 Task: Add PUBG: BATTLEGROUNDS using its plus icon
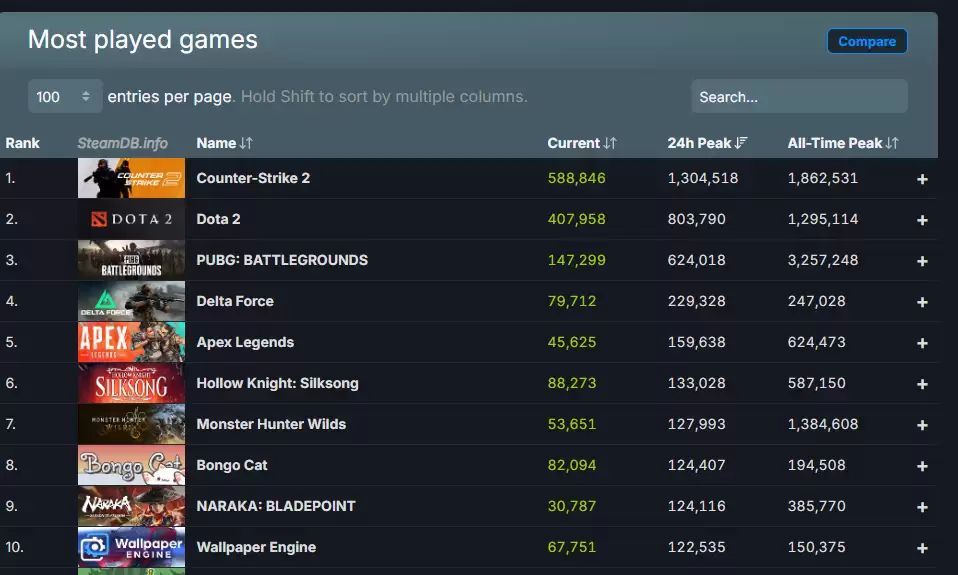pyautogui.click(x=922, y=261)
